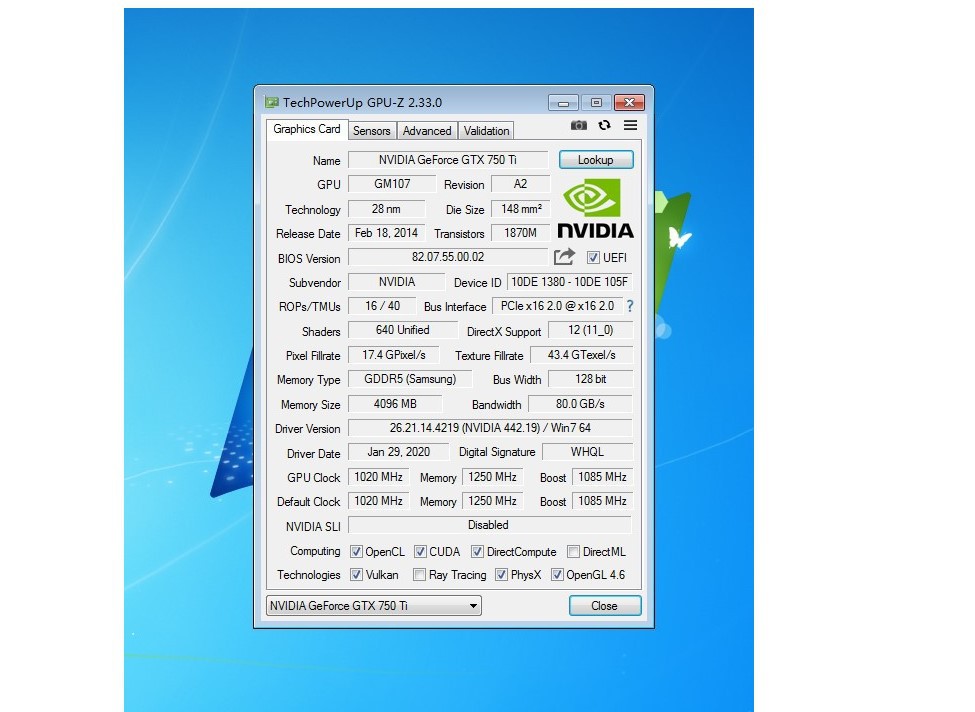The height and width of the screenshot is (712, 975).
Task: Switch to the Graphics Card tab
Action: [307, 129]
